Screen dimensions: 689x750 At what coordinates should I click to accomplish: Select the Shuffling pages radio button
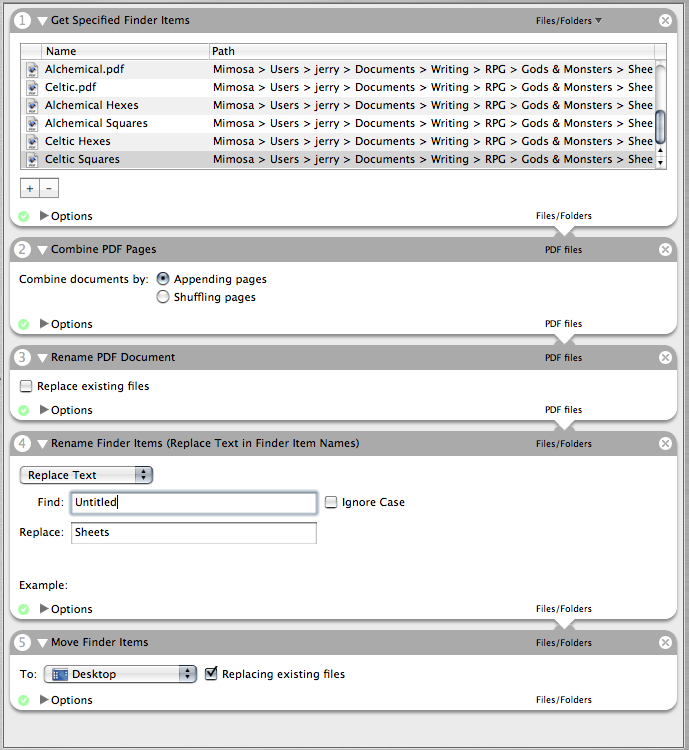pos(163,297)
